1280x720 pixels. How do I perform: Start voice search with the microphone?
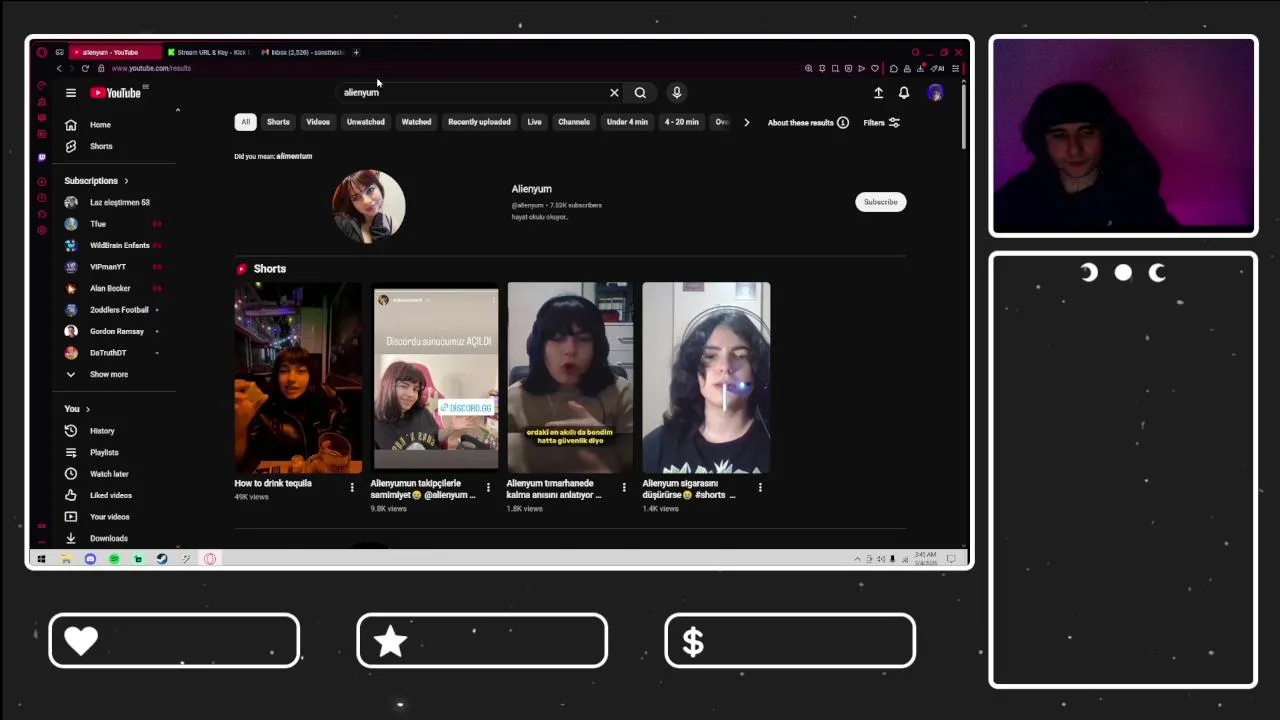click(x=677, y=93)
